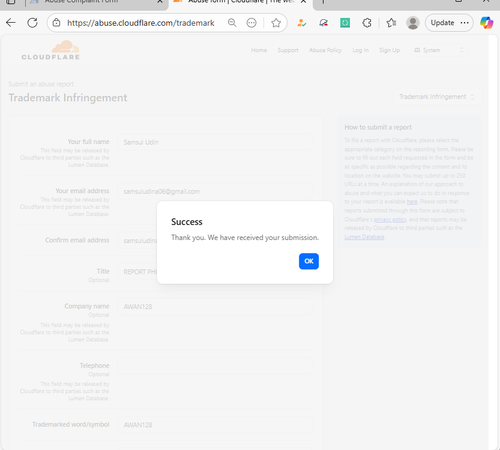Click the address bar URL abuse.cloudflare.com/trademark
This screenshot has width=500, height=450.
click(141, 23)
